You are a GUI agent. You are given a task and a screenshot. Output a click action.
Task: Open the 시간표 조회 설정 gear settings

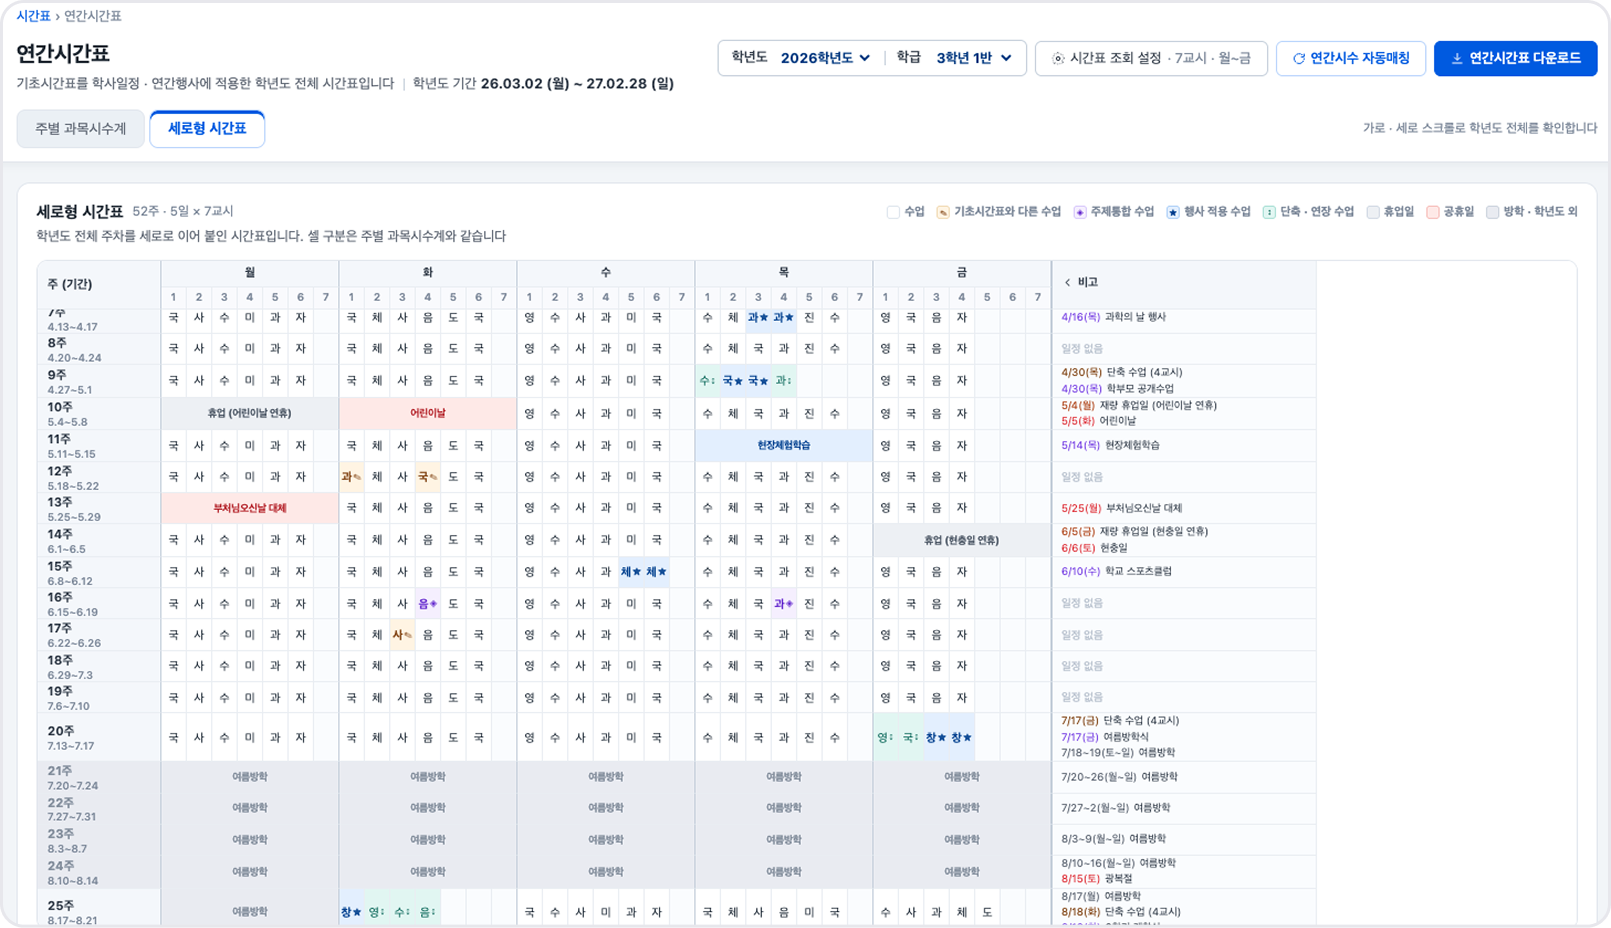1057,59
